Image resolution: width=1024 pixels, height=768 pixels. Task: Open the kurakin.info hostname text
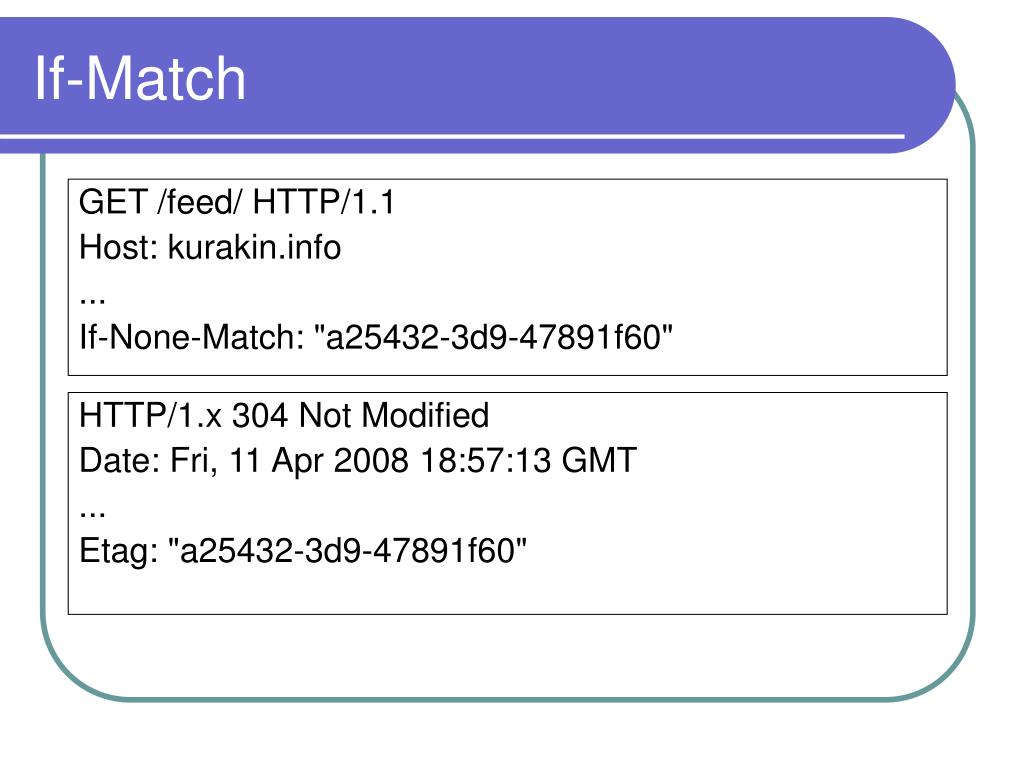(x=254, y=248)
